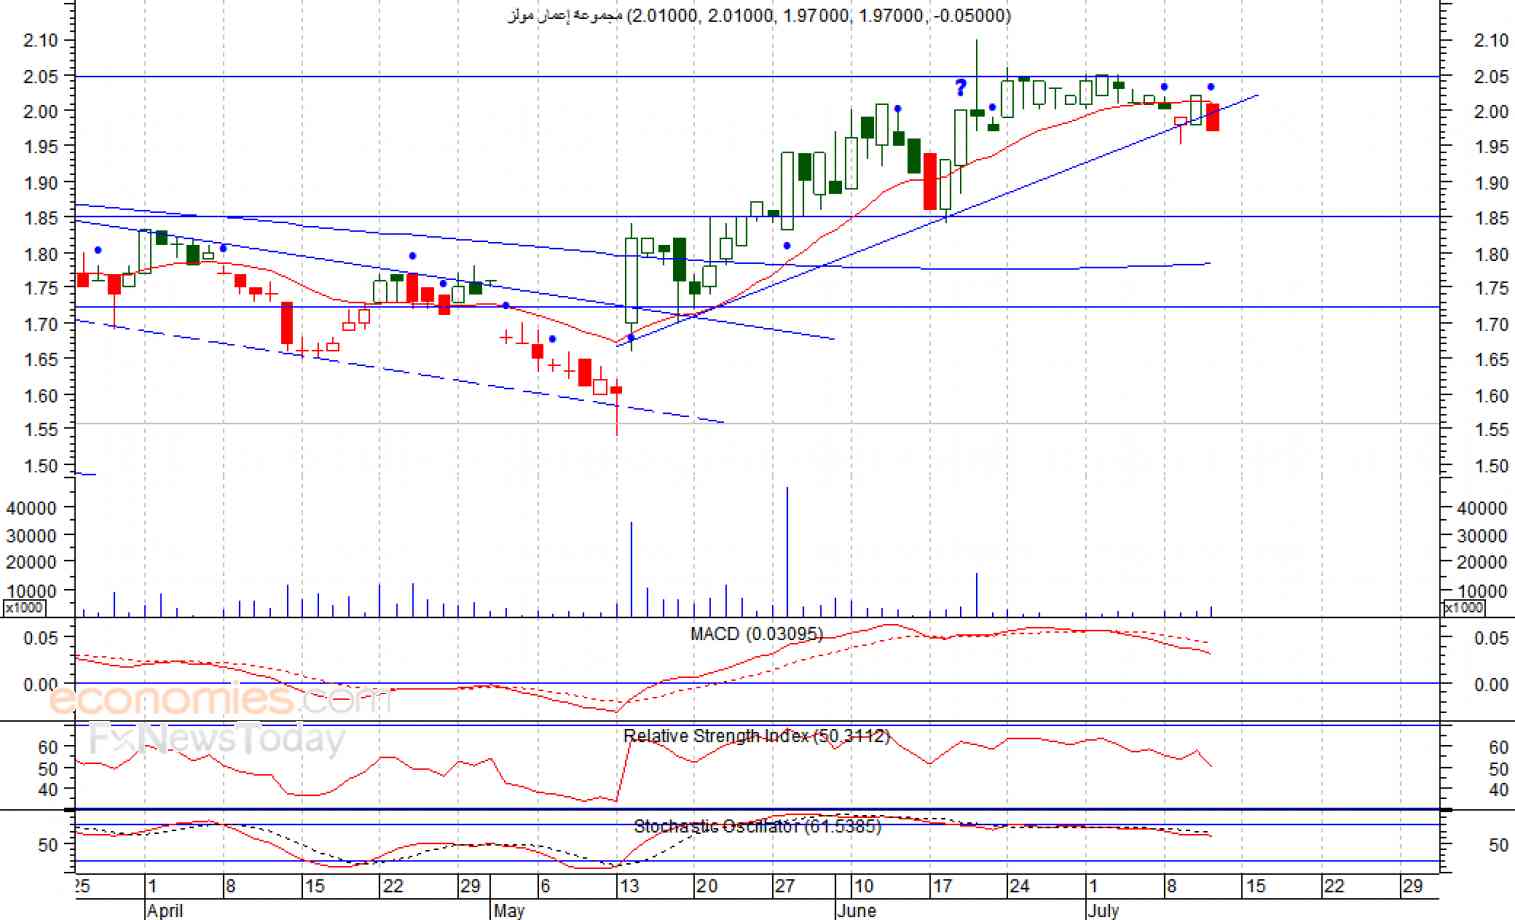1515x920 pixels.
Task: Select the April month label
Action: point(165,911)
